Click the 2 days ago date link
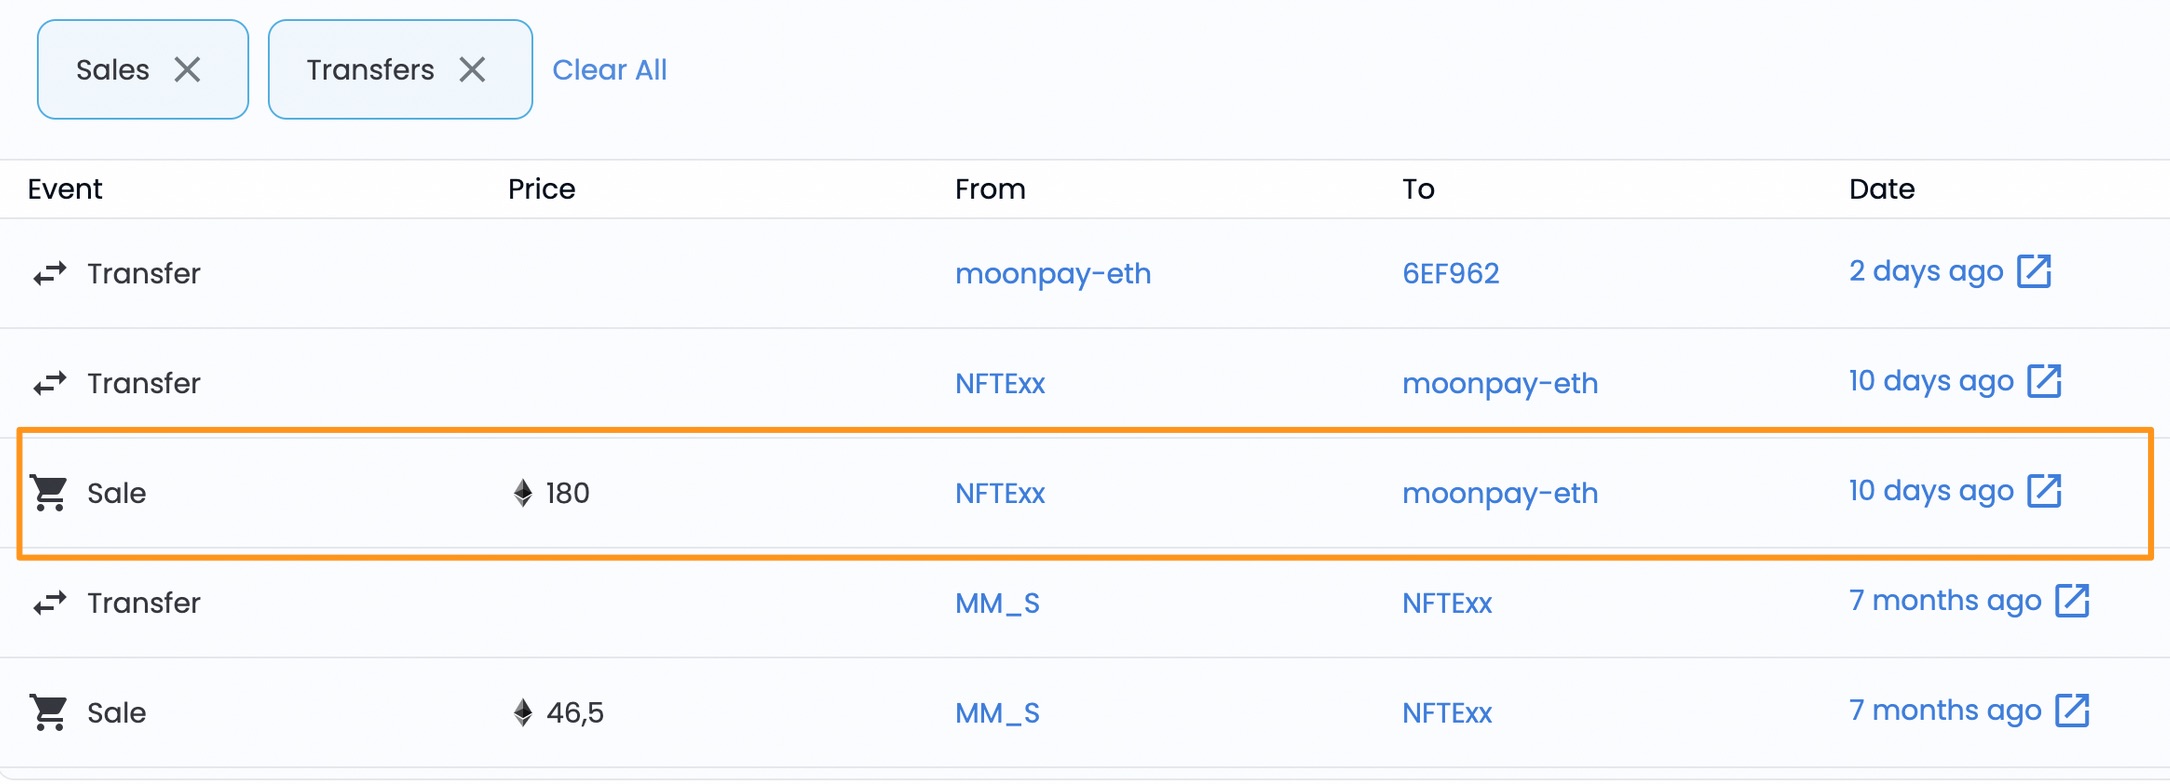Screen dimensions: 2170x784 point(1925,272)
